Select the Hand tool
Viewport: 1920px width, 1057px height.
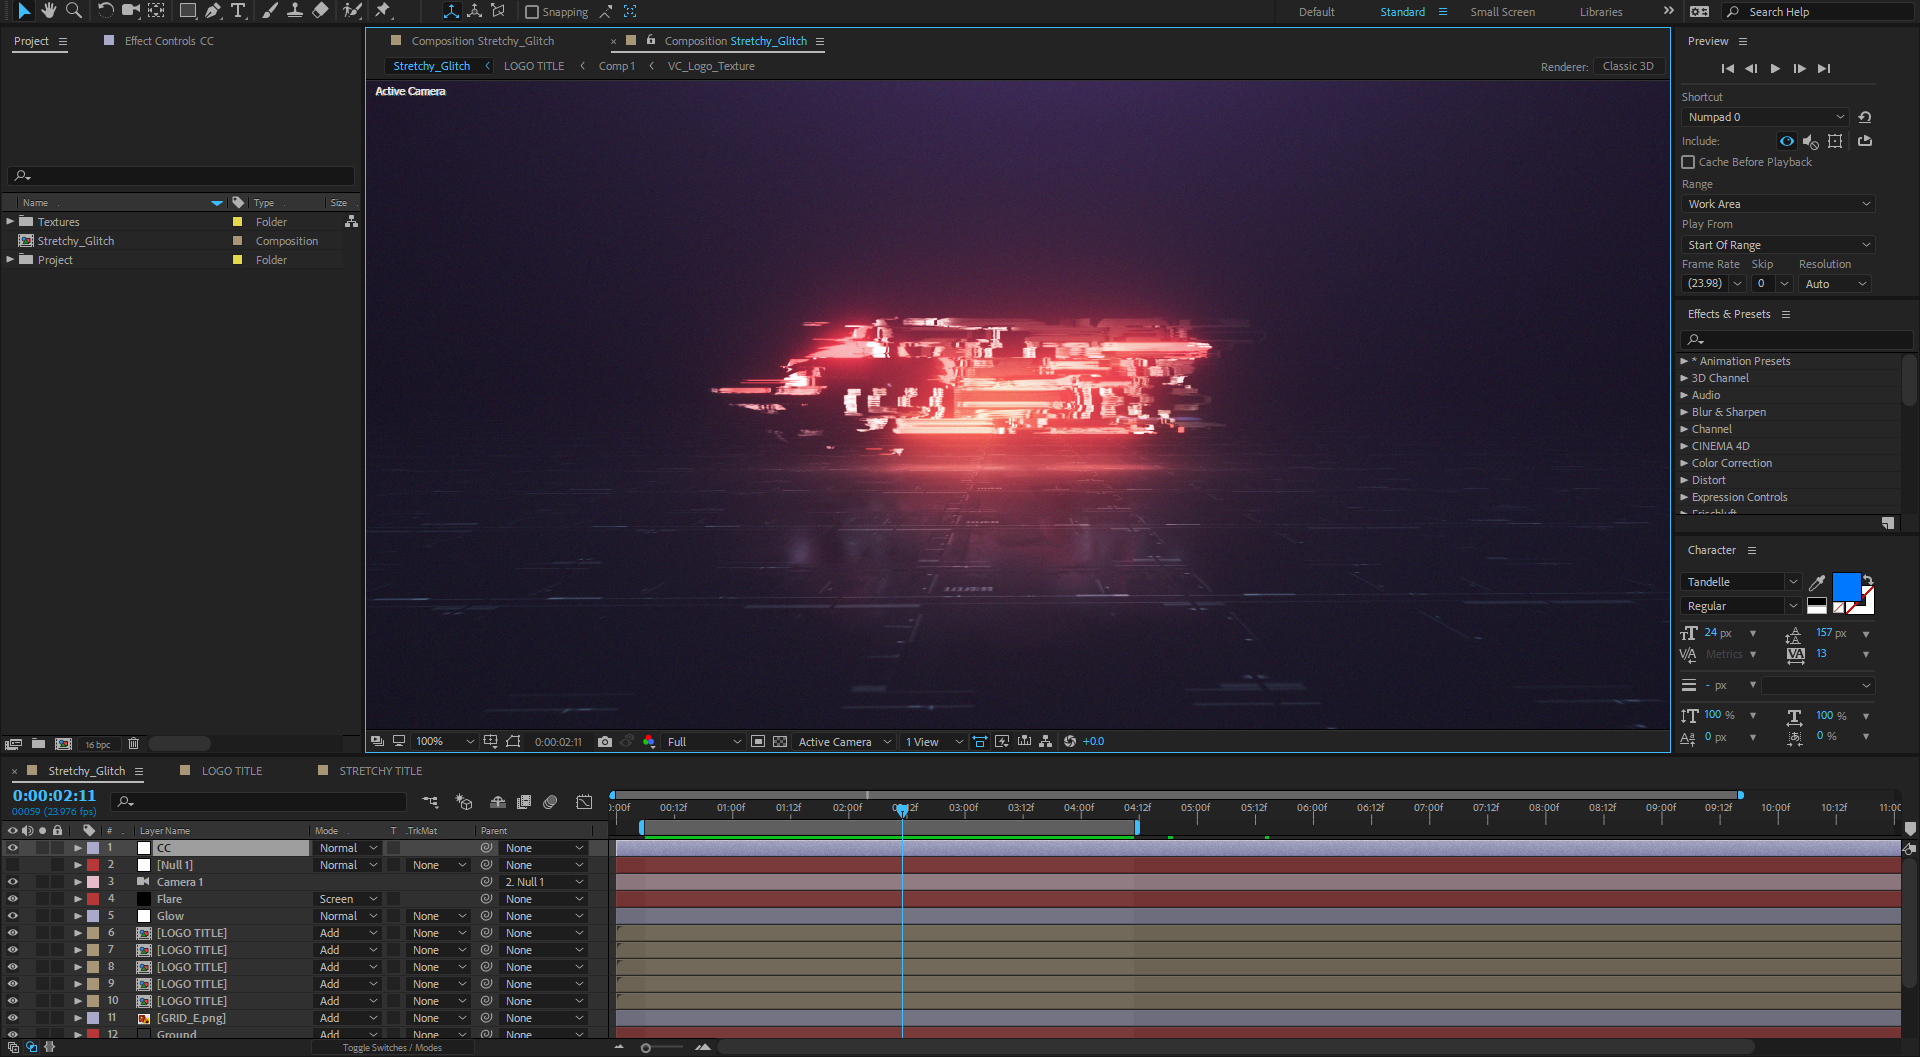pos(48,11)
